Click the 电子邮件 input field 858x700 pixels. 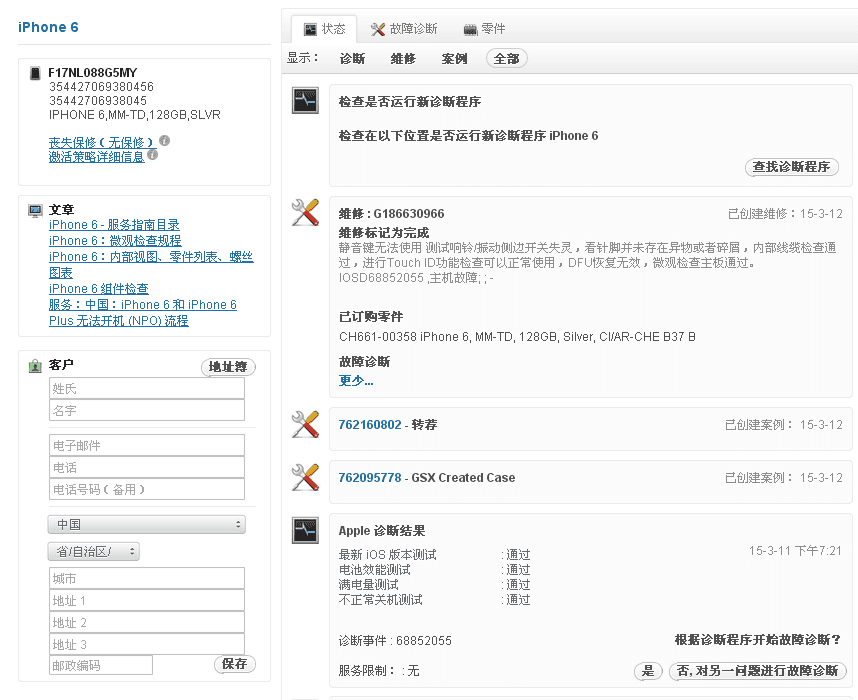147,446
